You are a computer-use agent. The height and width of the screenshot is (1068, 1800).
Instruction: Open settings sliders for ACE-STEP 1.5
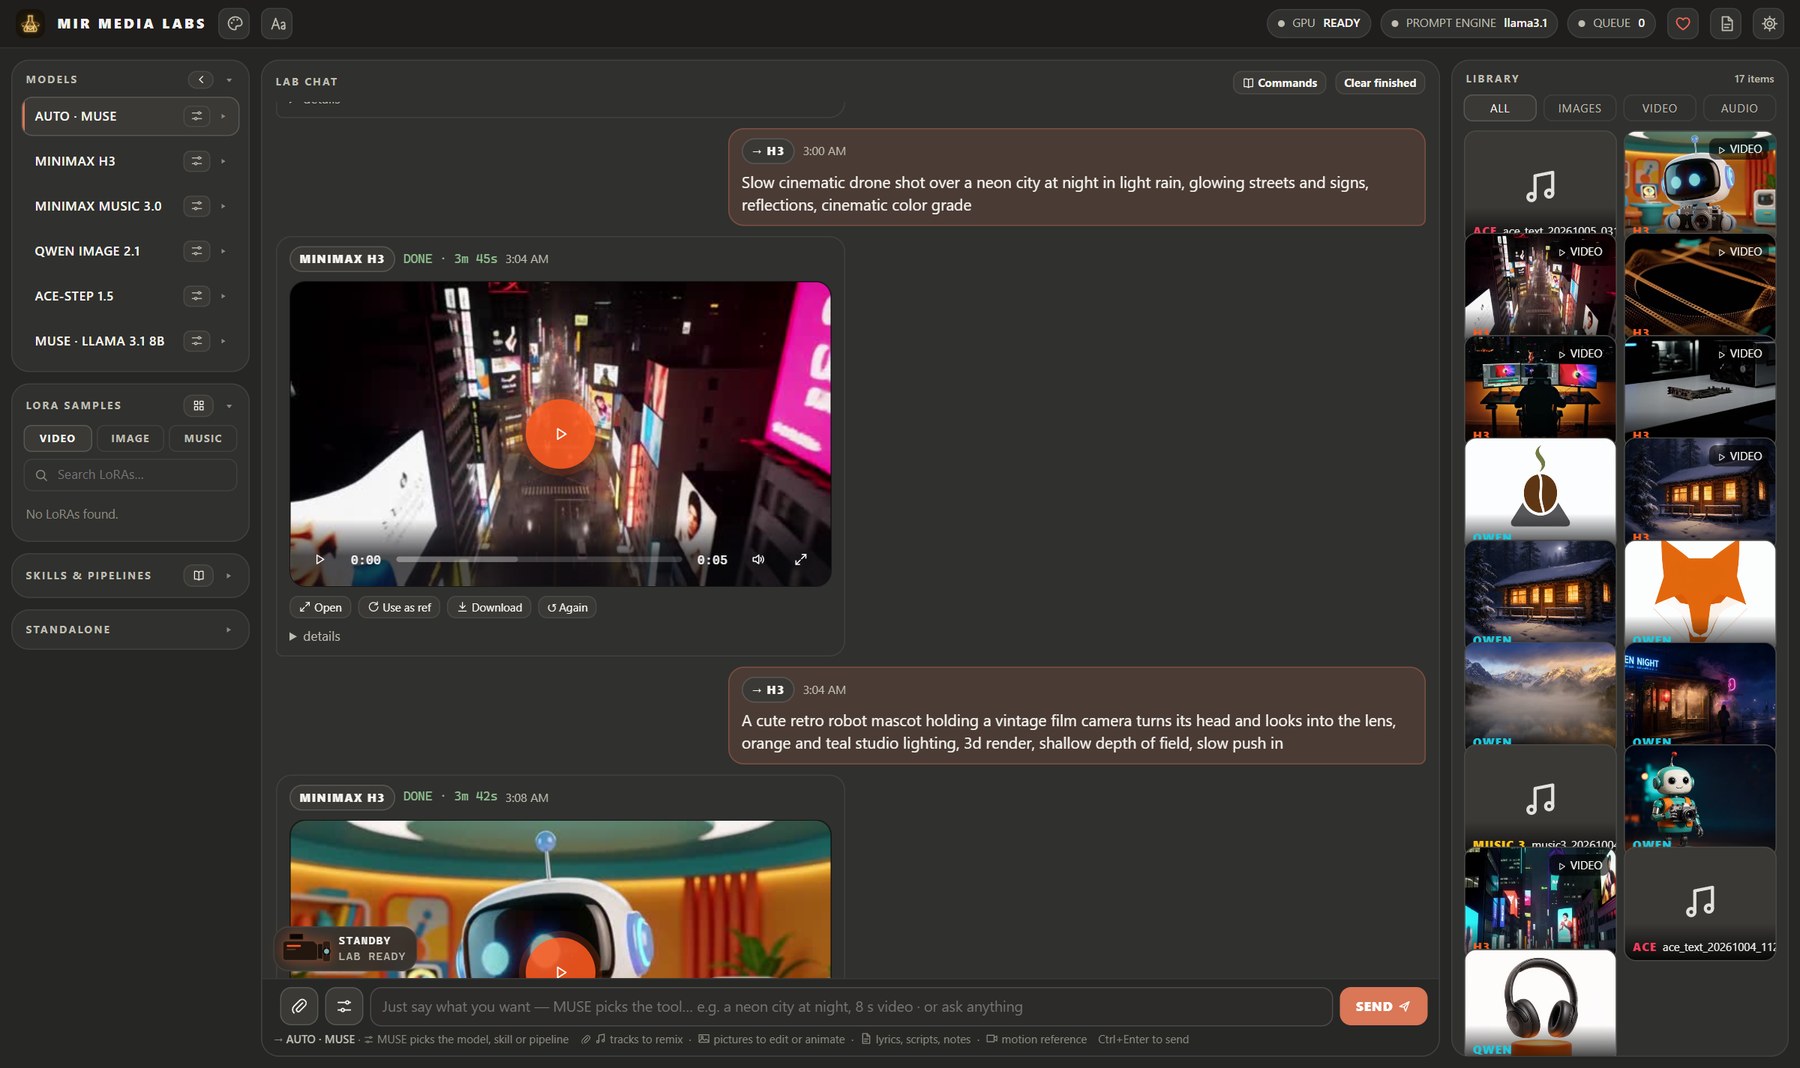[197, 296]
